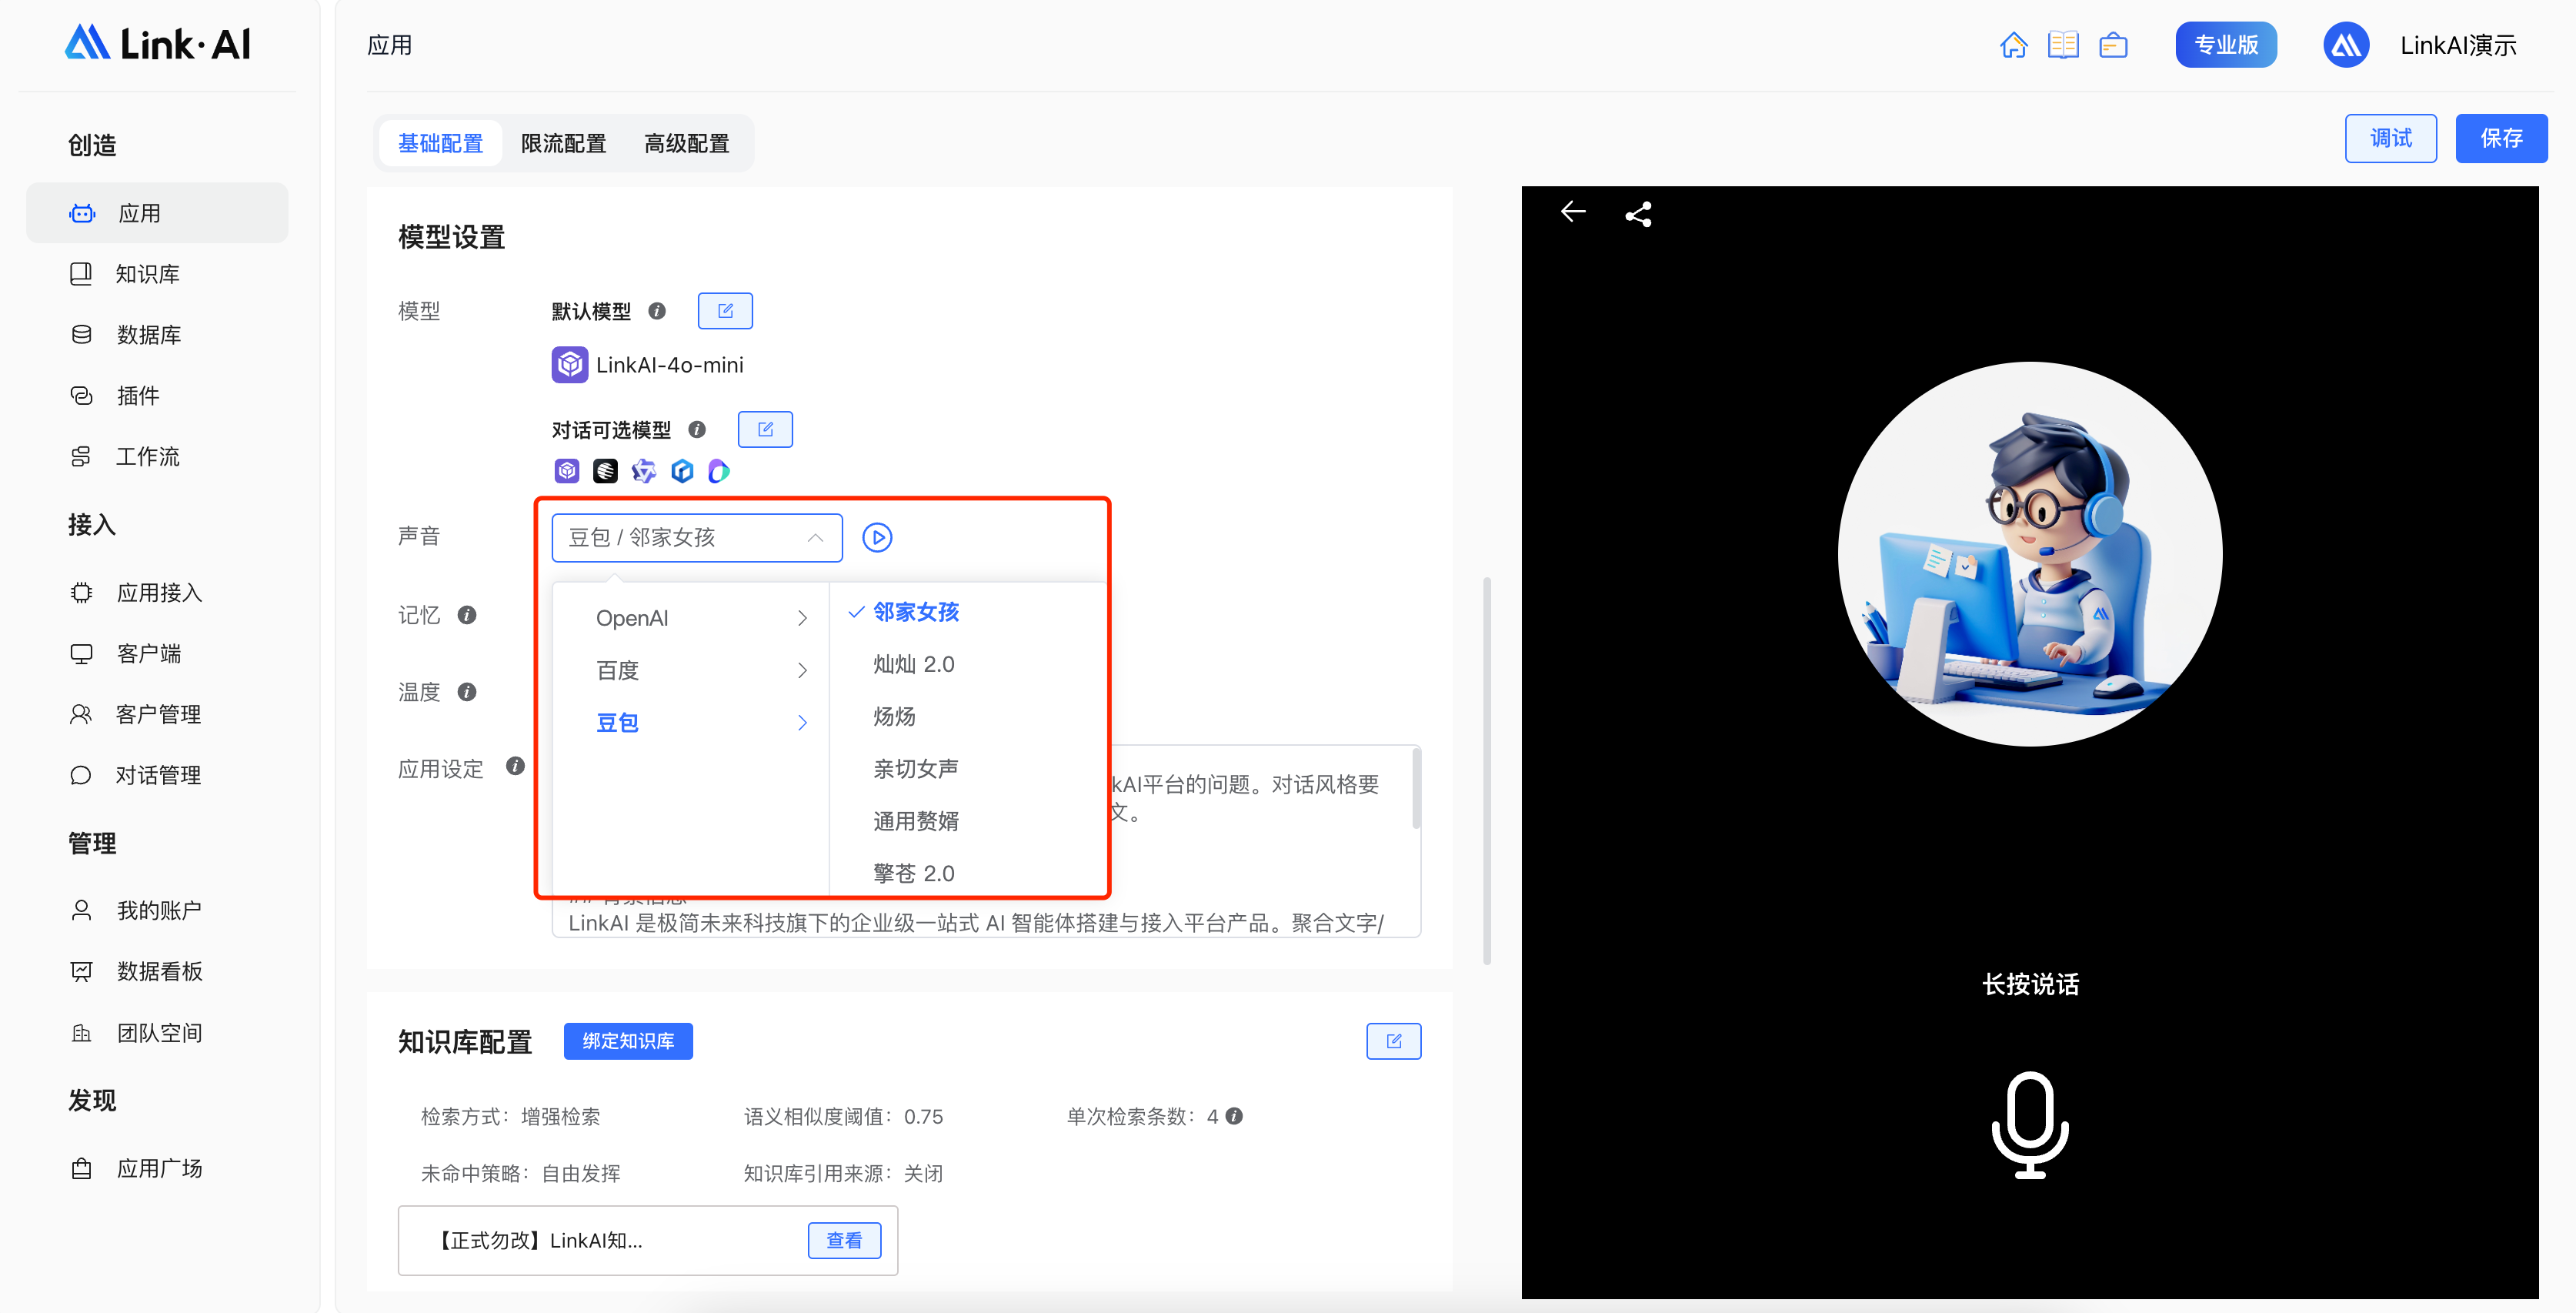Click the share icon in preview panel
This screenshot has height=1313, width=2576.
[x=1638, y=214]
